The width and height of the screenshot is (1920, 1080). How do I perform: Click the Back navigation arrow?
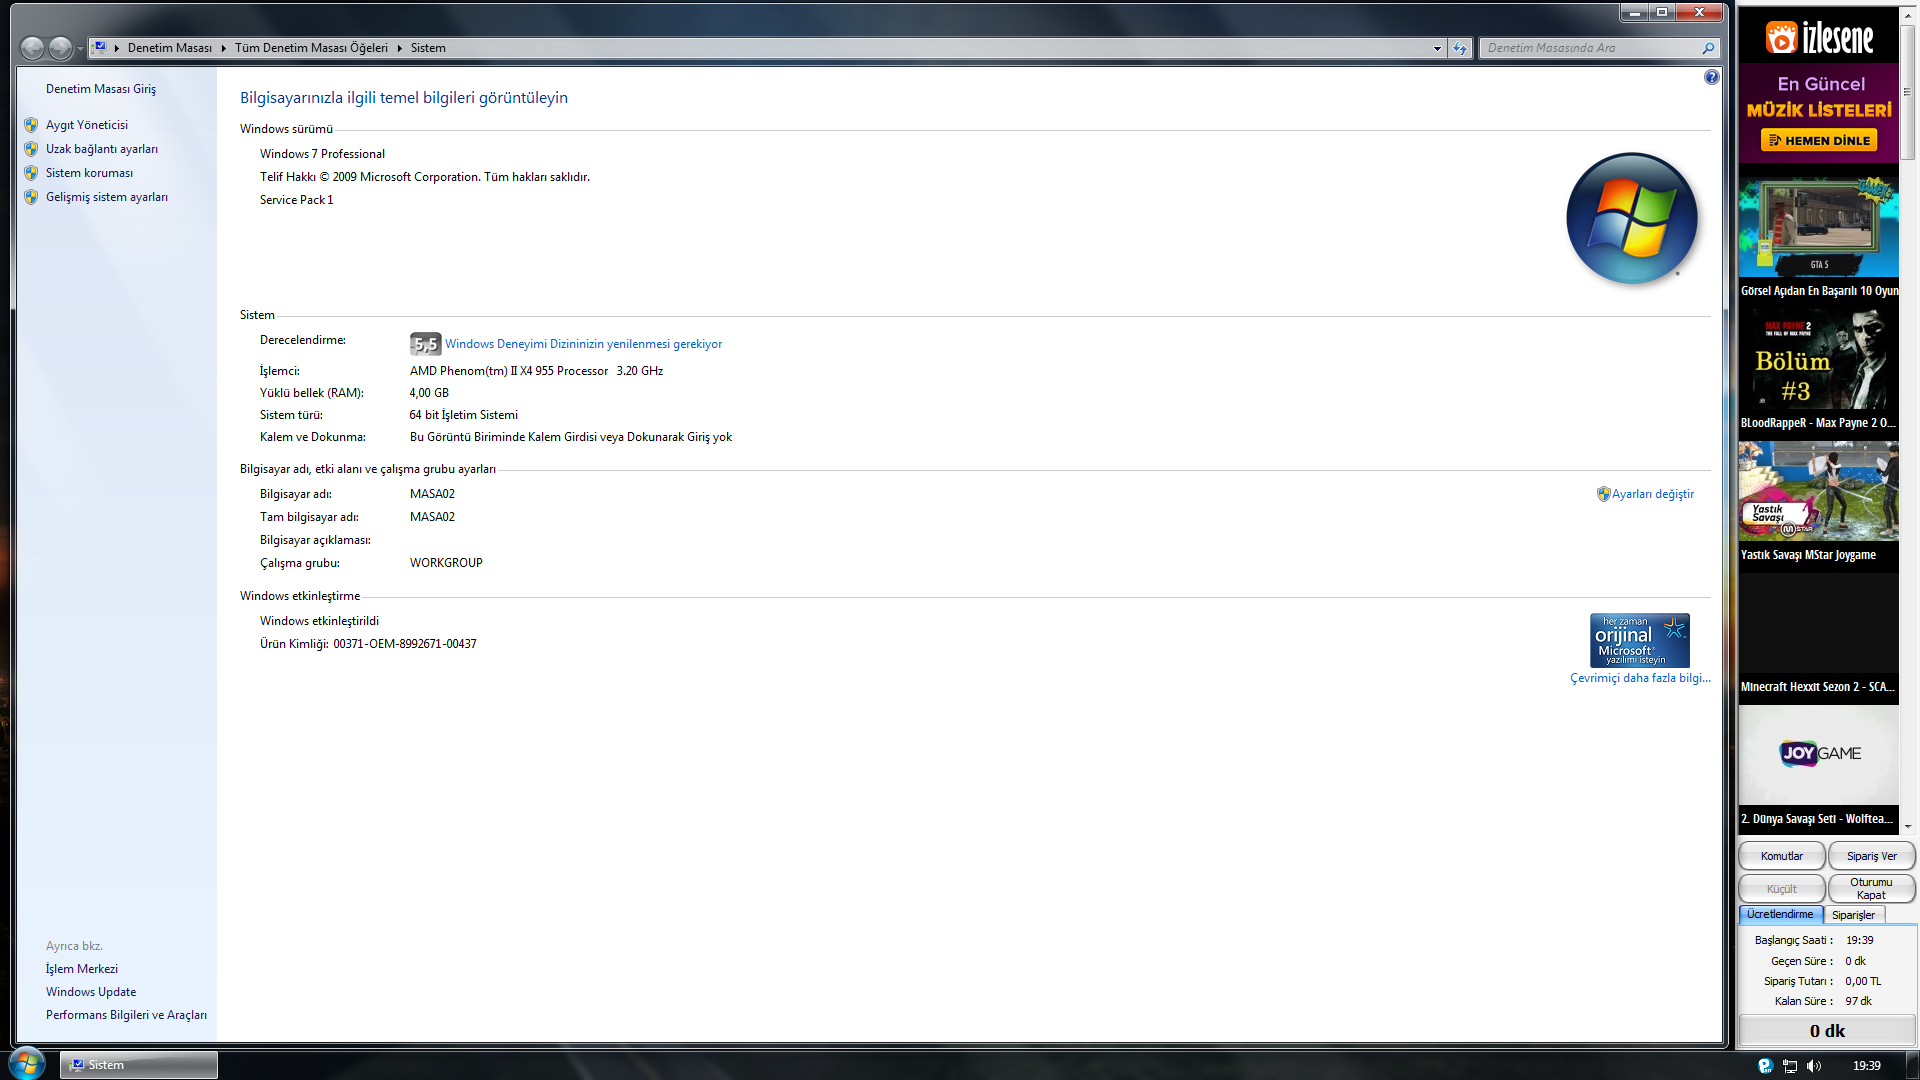32,47
